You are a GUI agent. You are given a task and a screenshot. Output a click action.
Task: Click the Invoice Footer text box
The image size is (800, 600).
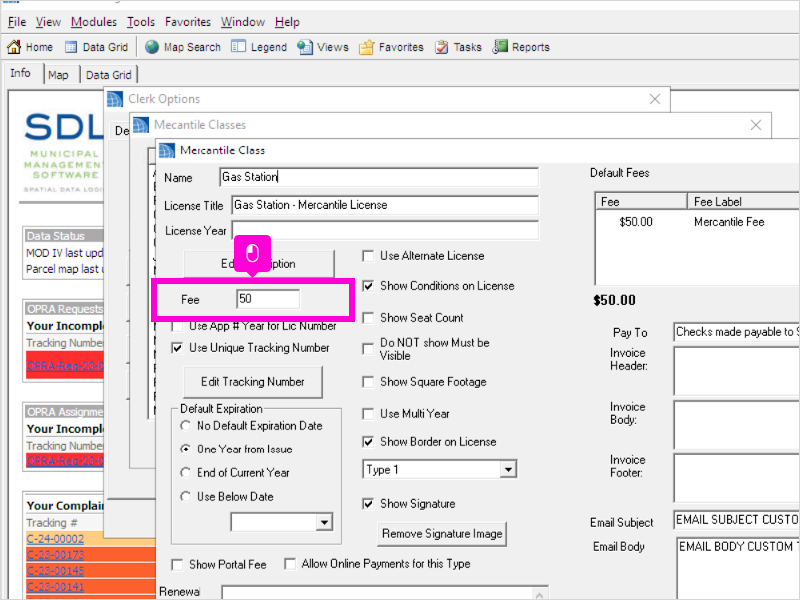[737, 478]
